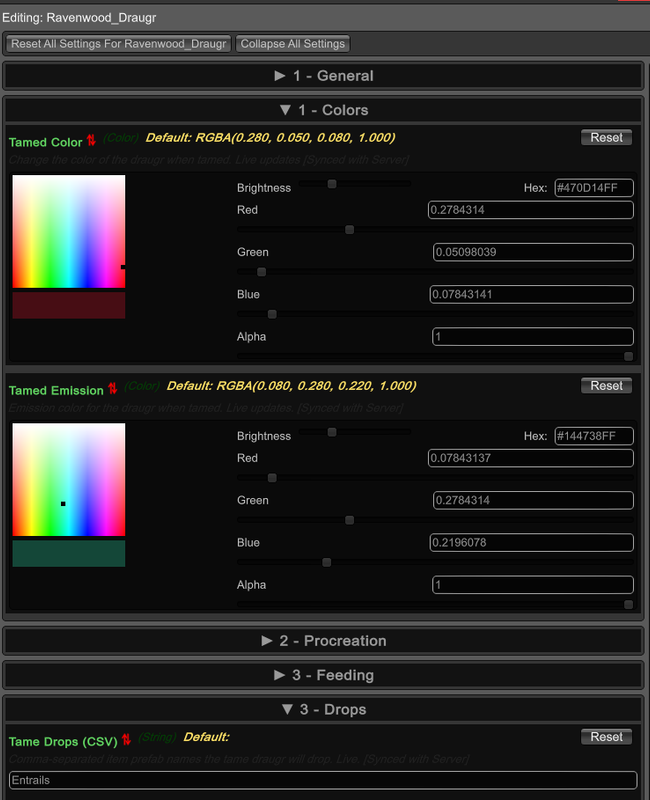Click the Tamed Emission setting label
The image size is (650, 800).
[x=56, y=391]
